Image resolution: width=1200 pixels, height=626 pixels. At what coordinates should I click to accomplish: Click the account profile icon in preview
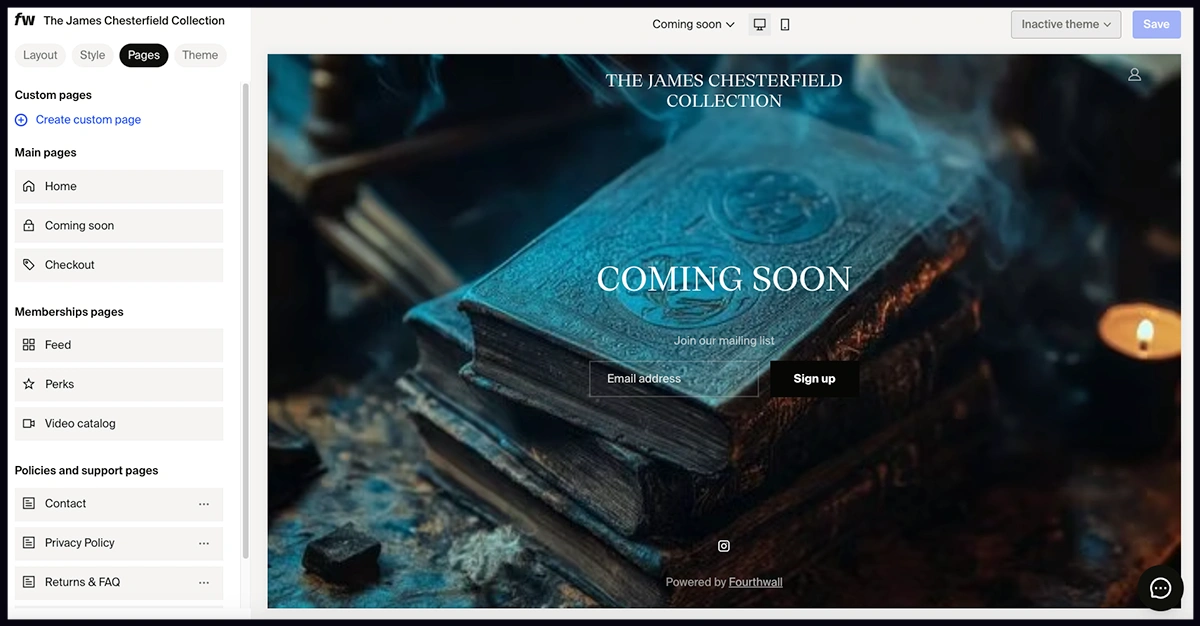click(1134, 74)
